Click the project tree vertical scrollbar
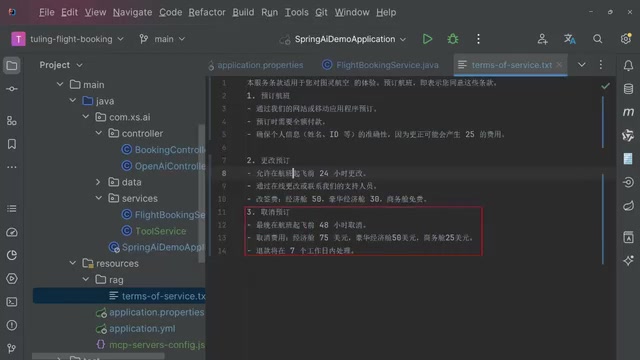640x360 pixels. coord(202,194)
